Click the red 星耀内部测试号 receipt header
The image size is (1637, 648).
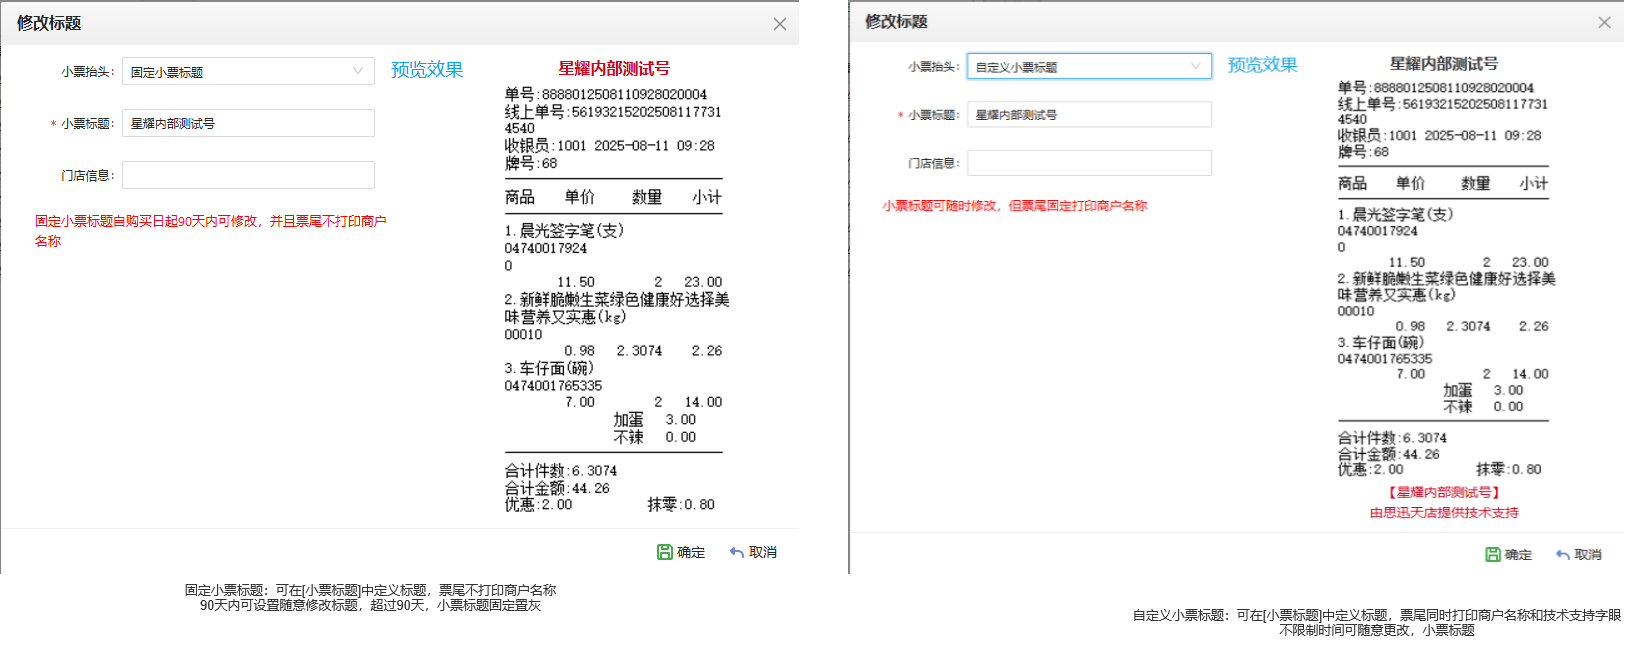tap(613, 68)
